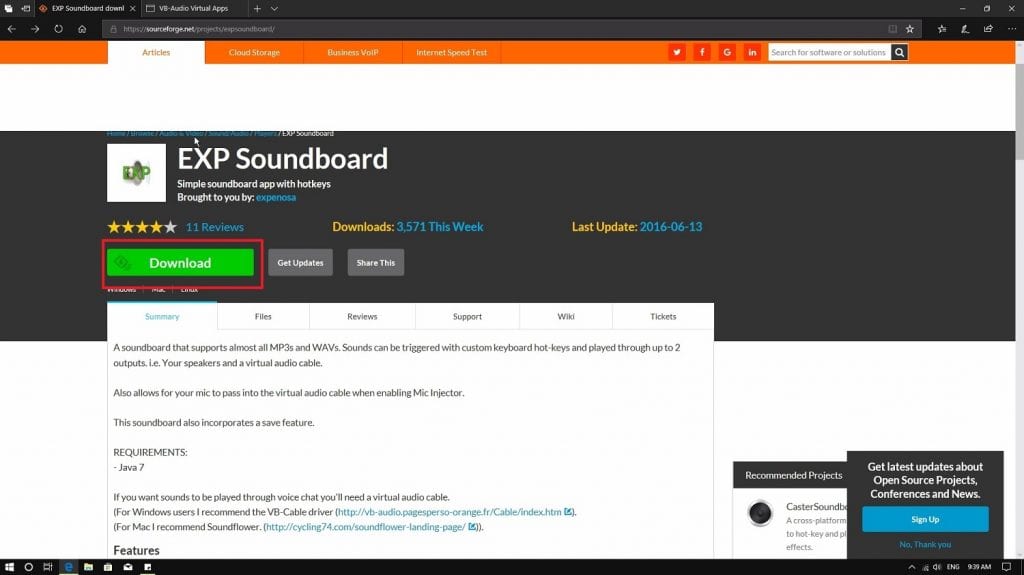Image resolution: width=1024 pixels, height=575 pixels.
Task: Go forward with the browser forward arrow
Action: coord(35,29)
